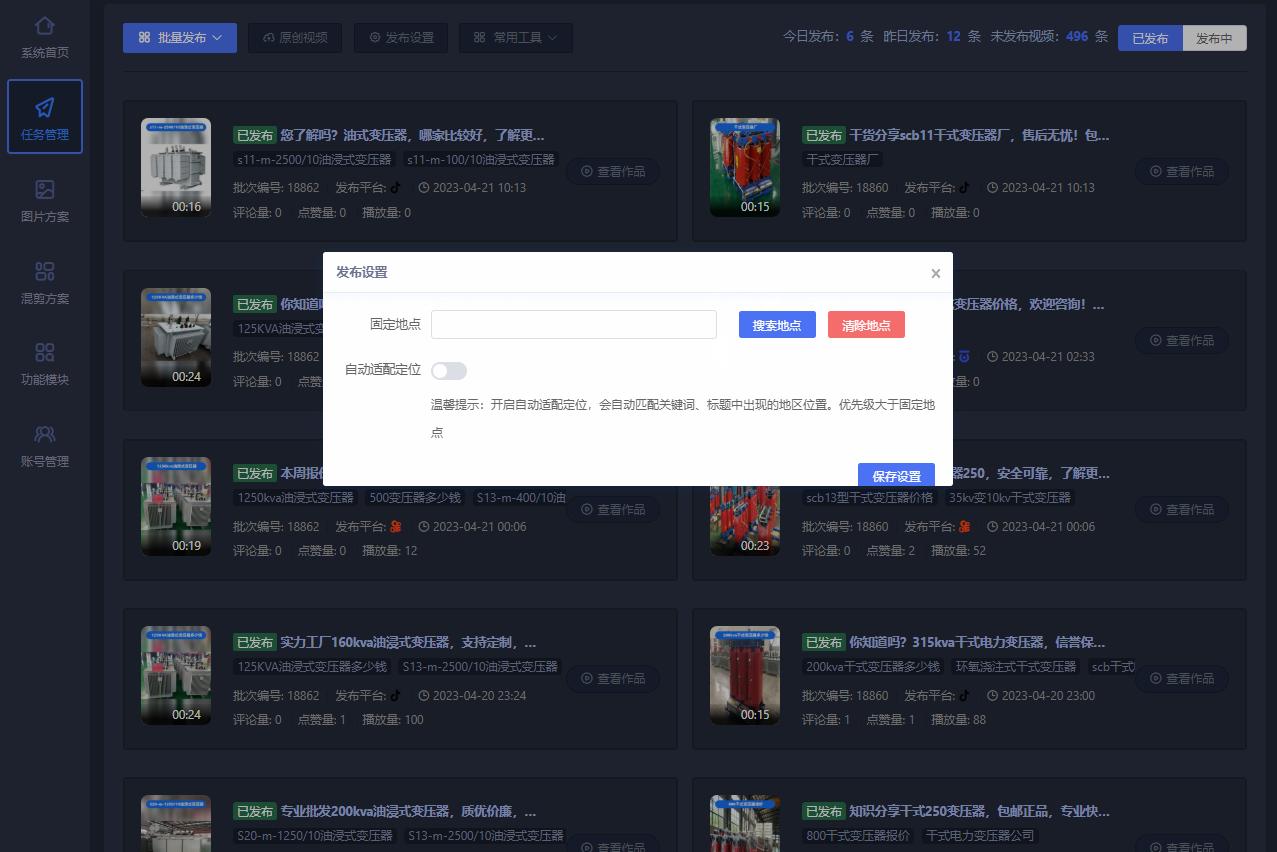Click the 保存设置 button in the dialog
Viewport: 1277px width, 852px height.
896,476
